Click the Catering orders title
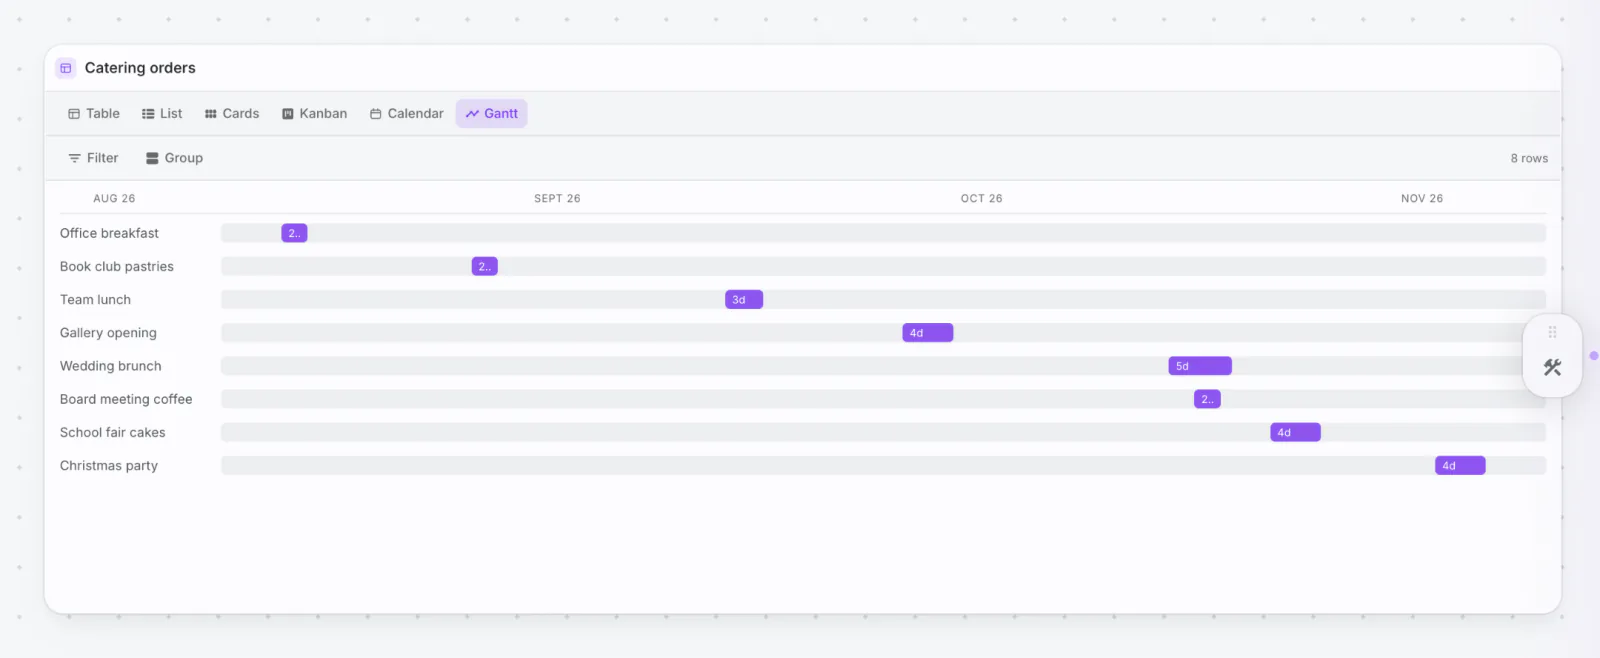The width and height of the screenshot is (1600, 658). pos(140,68)
